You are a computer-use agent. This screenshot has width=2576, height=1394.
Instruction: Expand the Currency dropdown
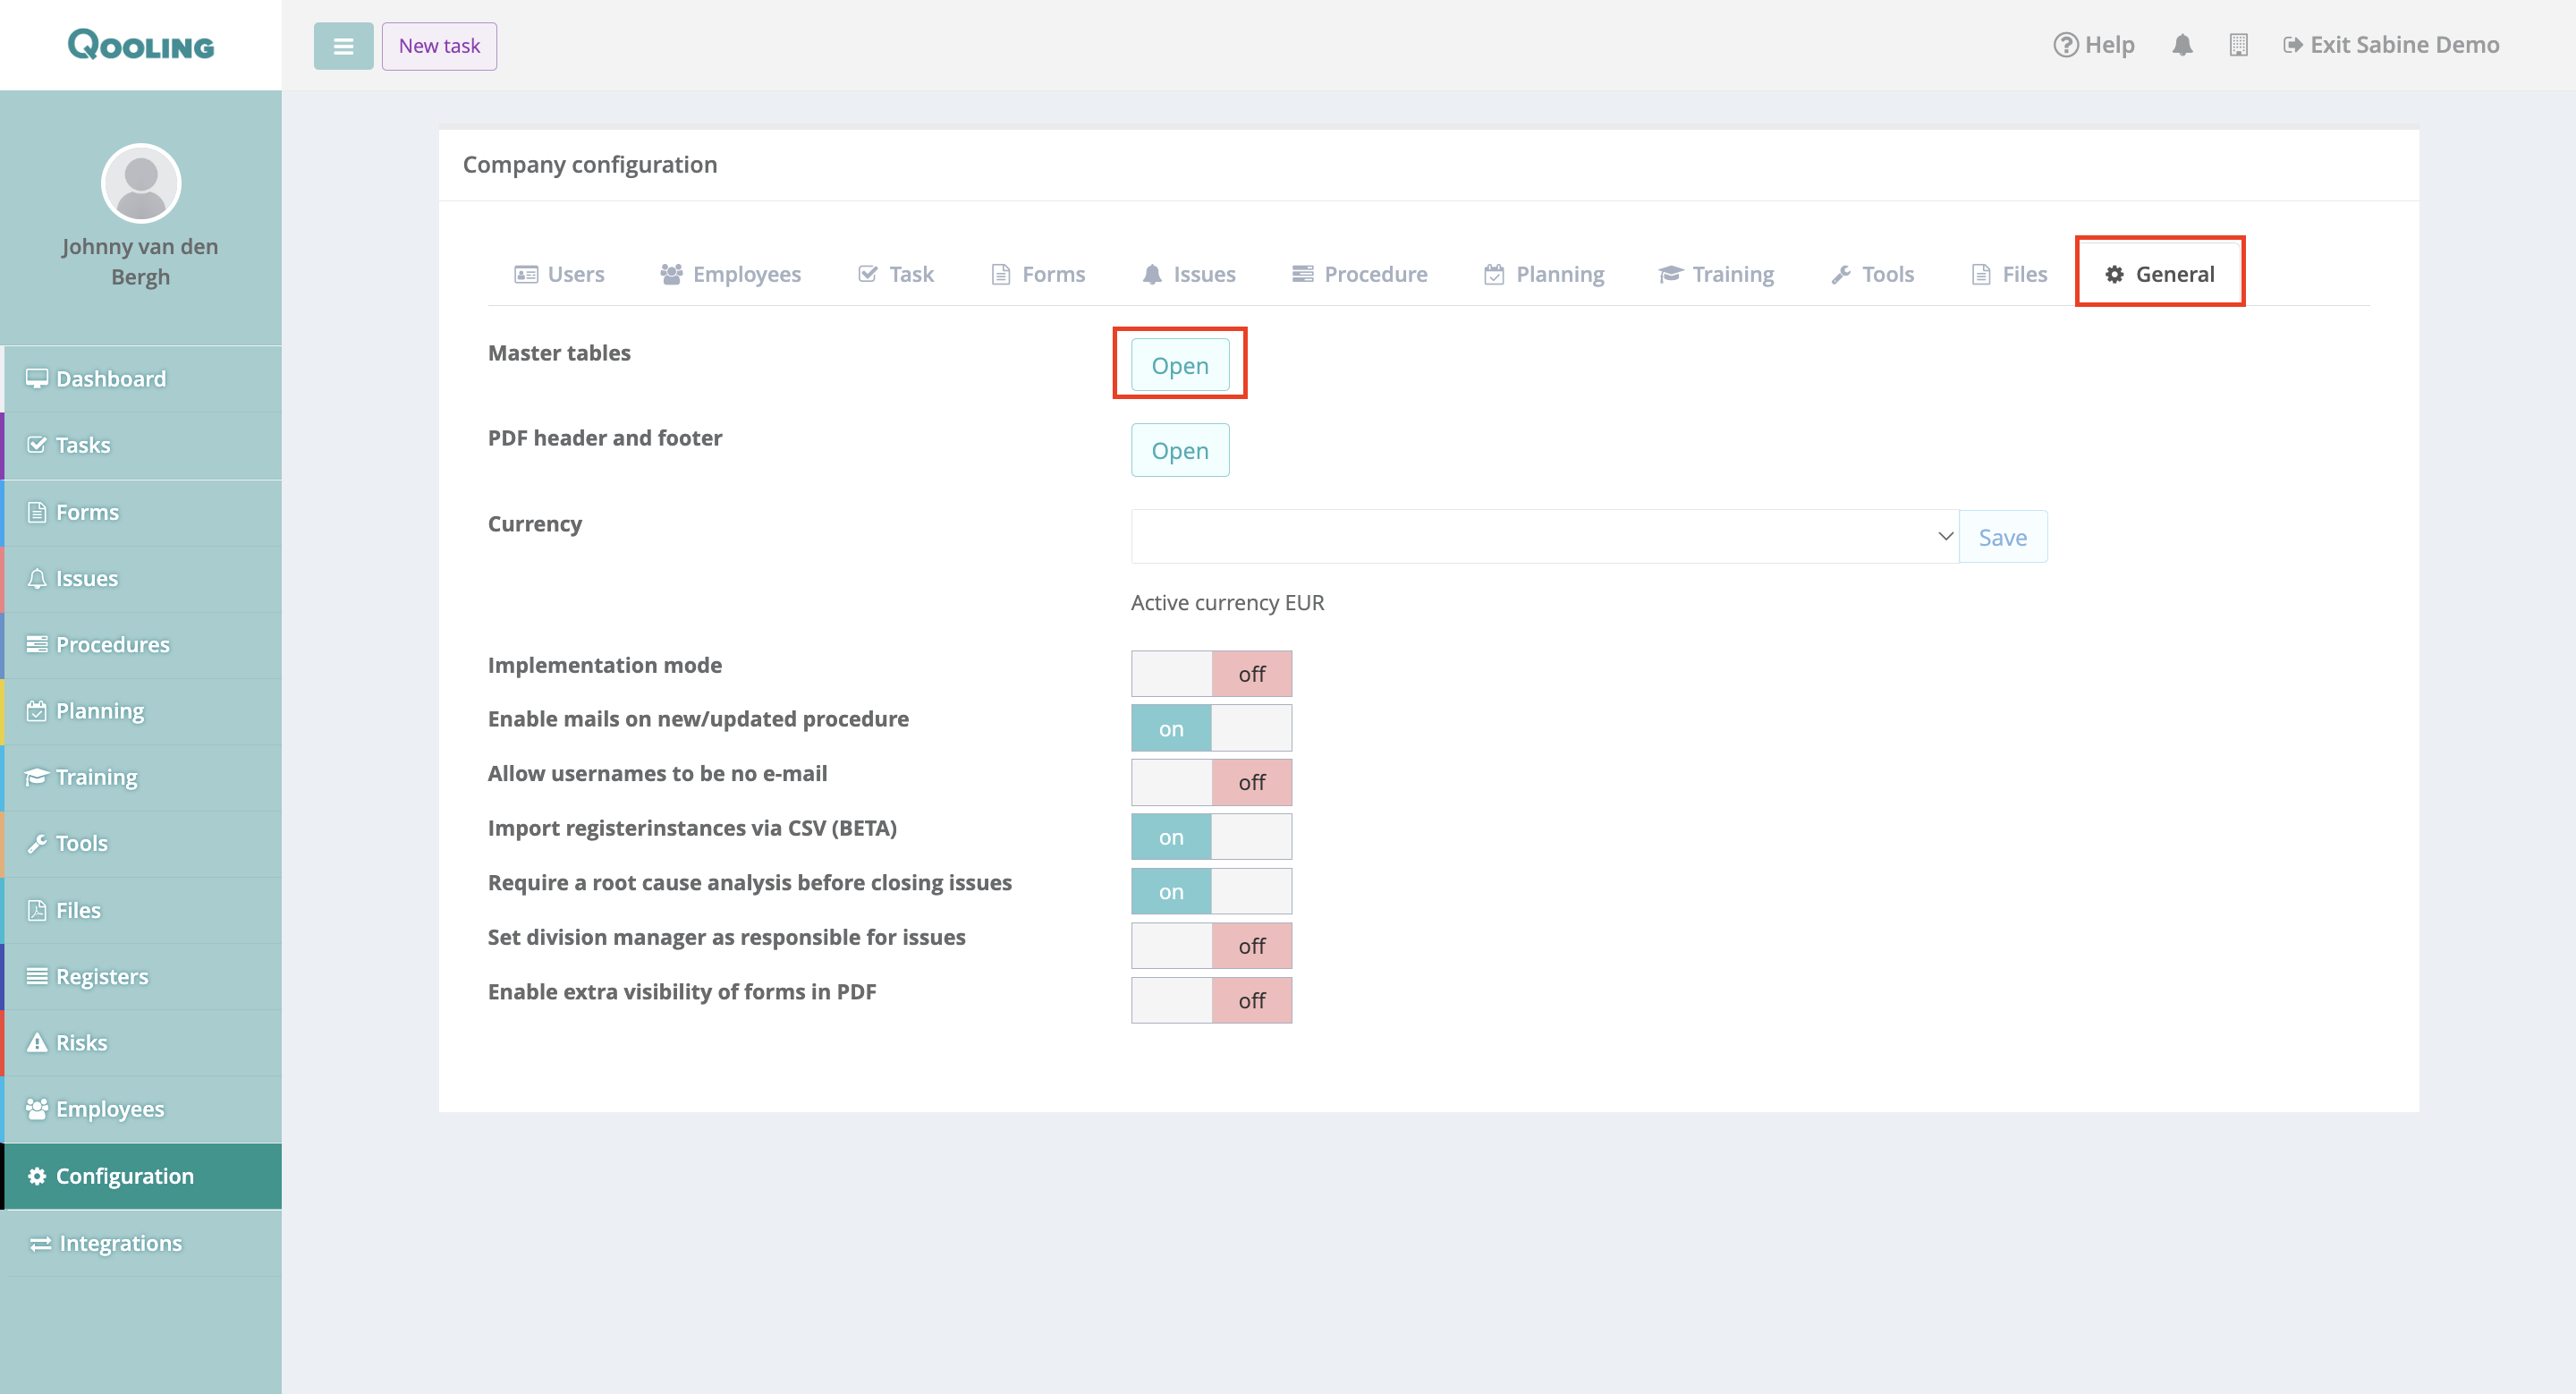1544,537
